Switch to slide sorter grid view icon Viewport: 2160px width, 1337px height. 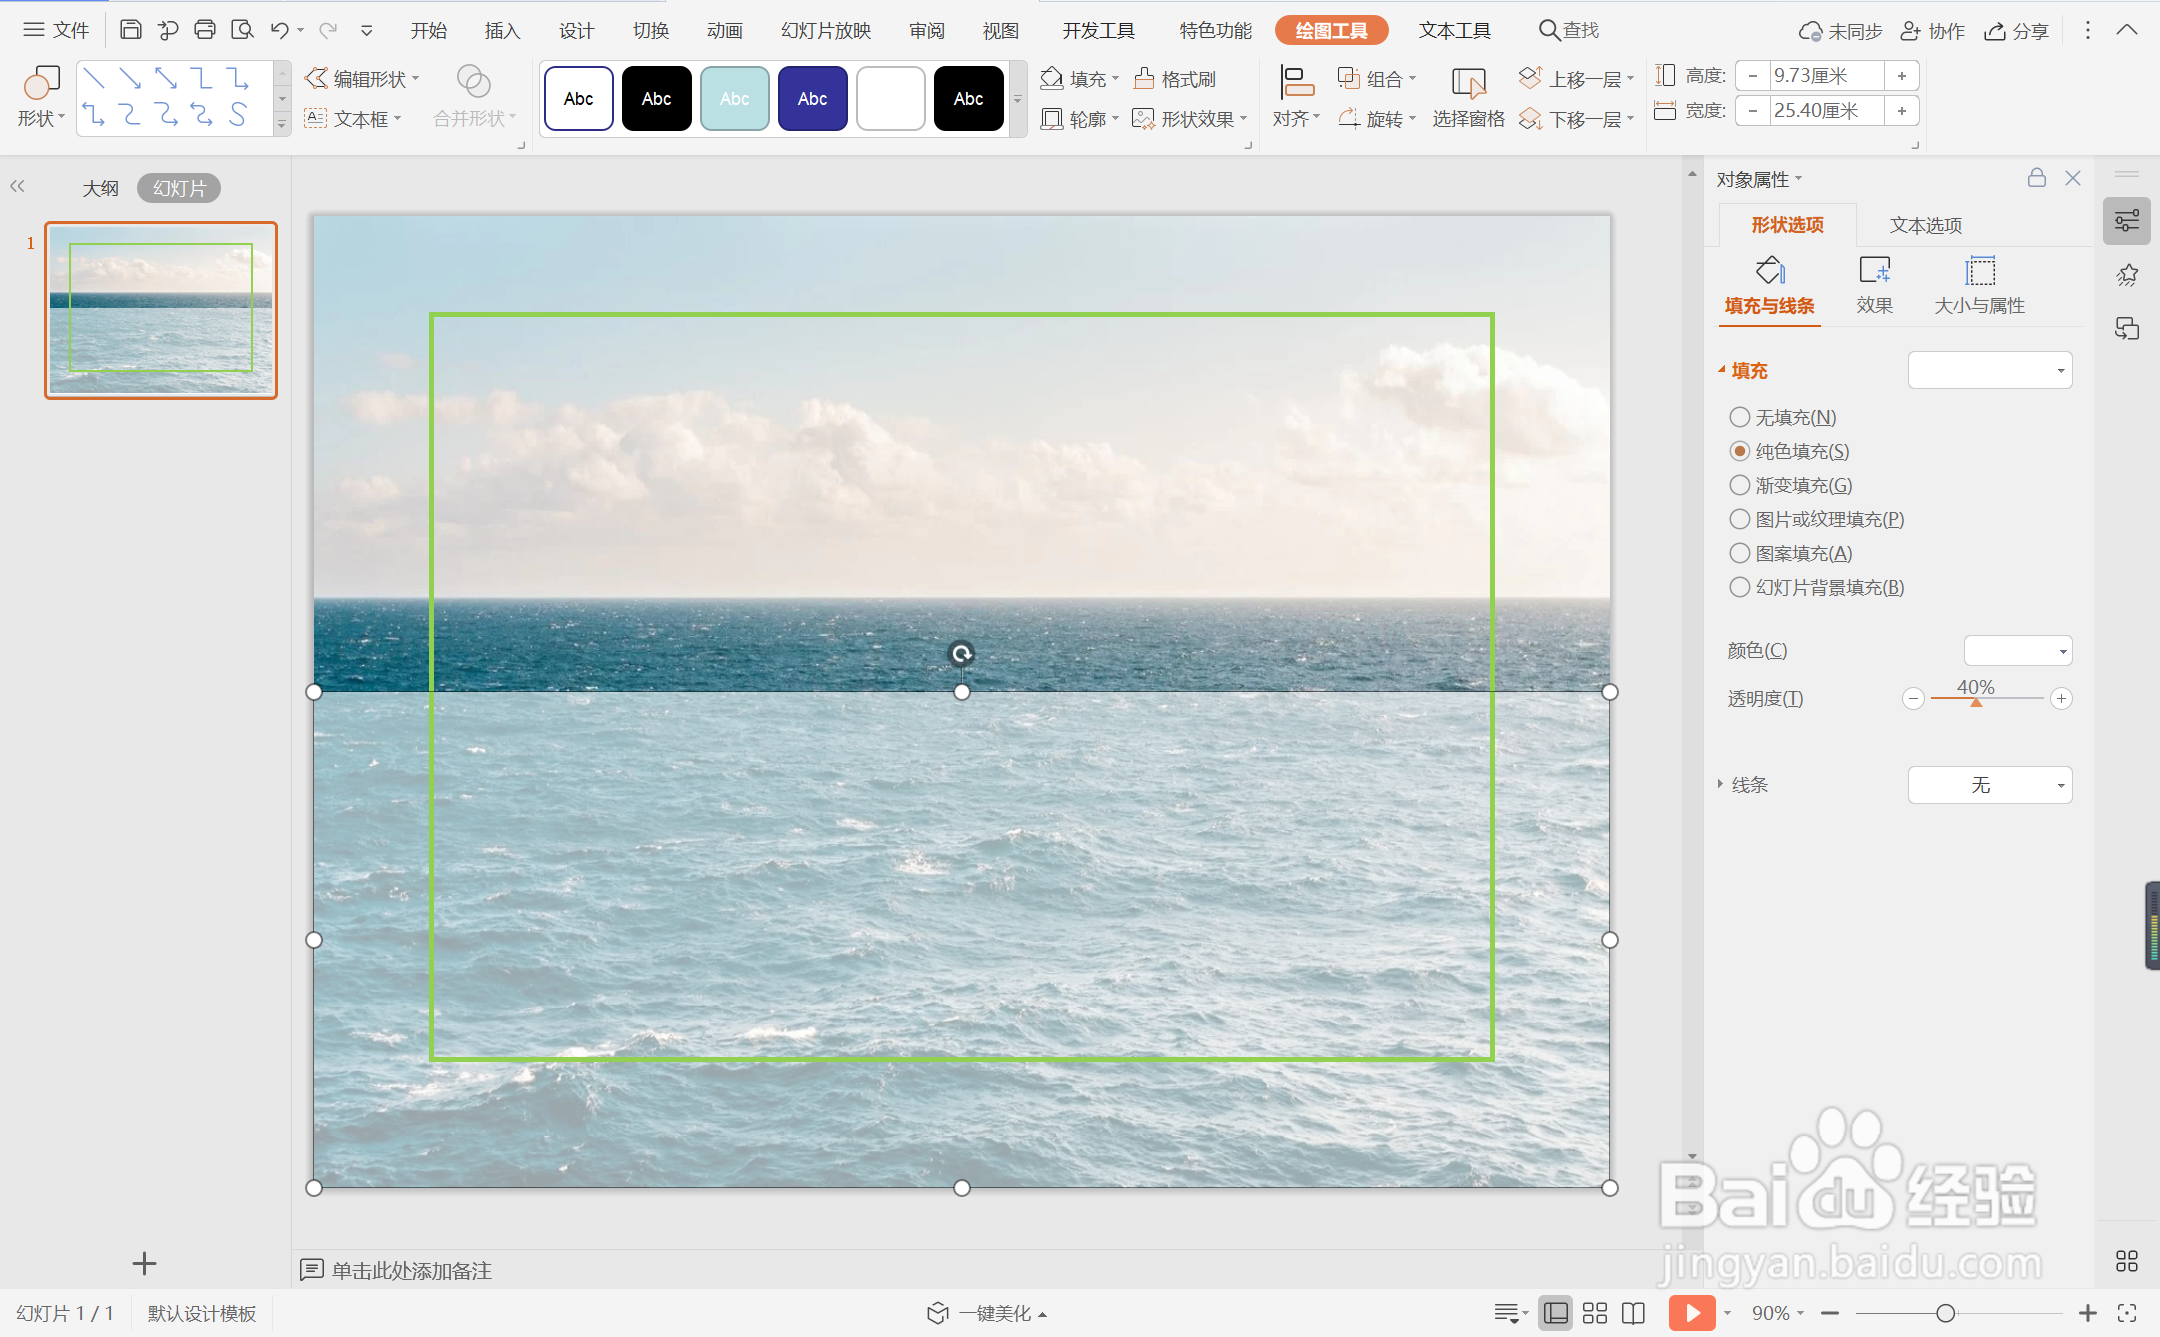[x=1595, y=1313]
